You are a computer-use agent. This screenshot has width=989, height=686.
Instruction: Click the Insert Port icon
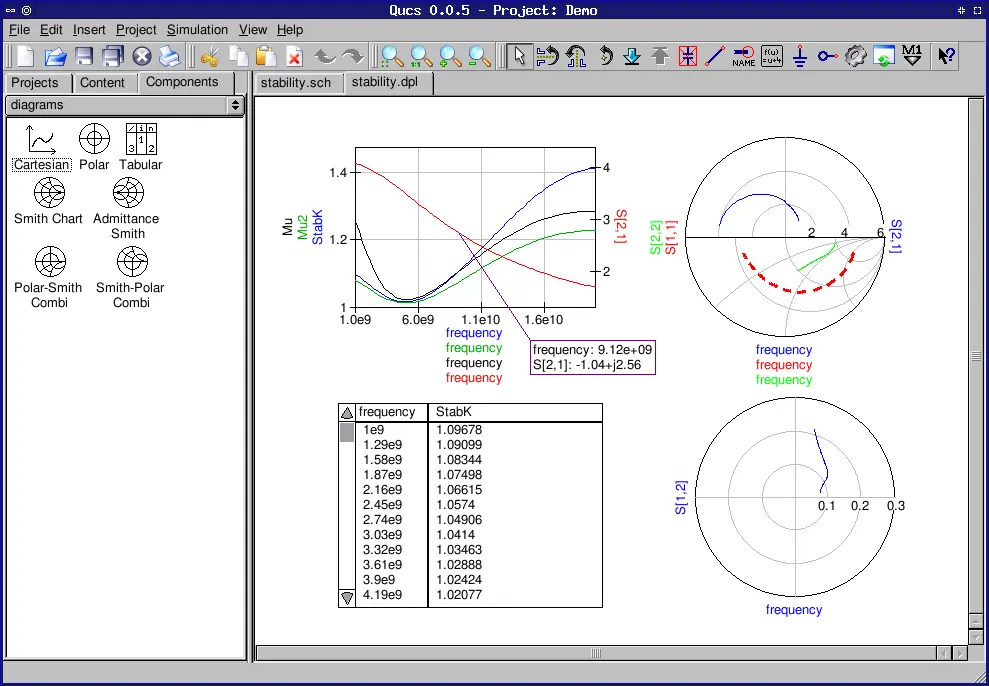click(x=827, y=56)
